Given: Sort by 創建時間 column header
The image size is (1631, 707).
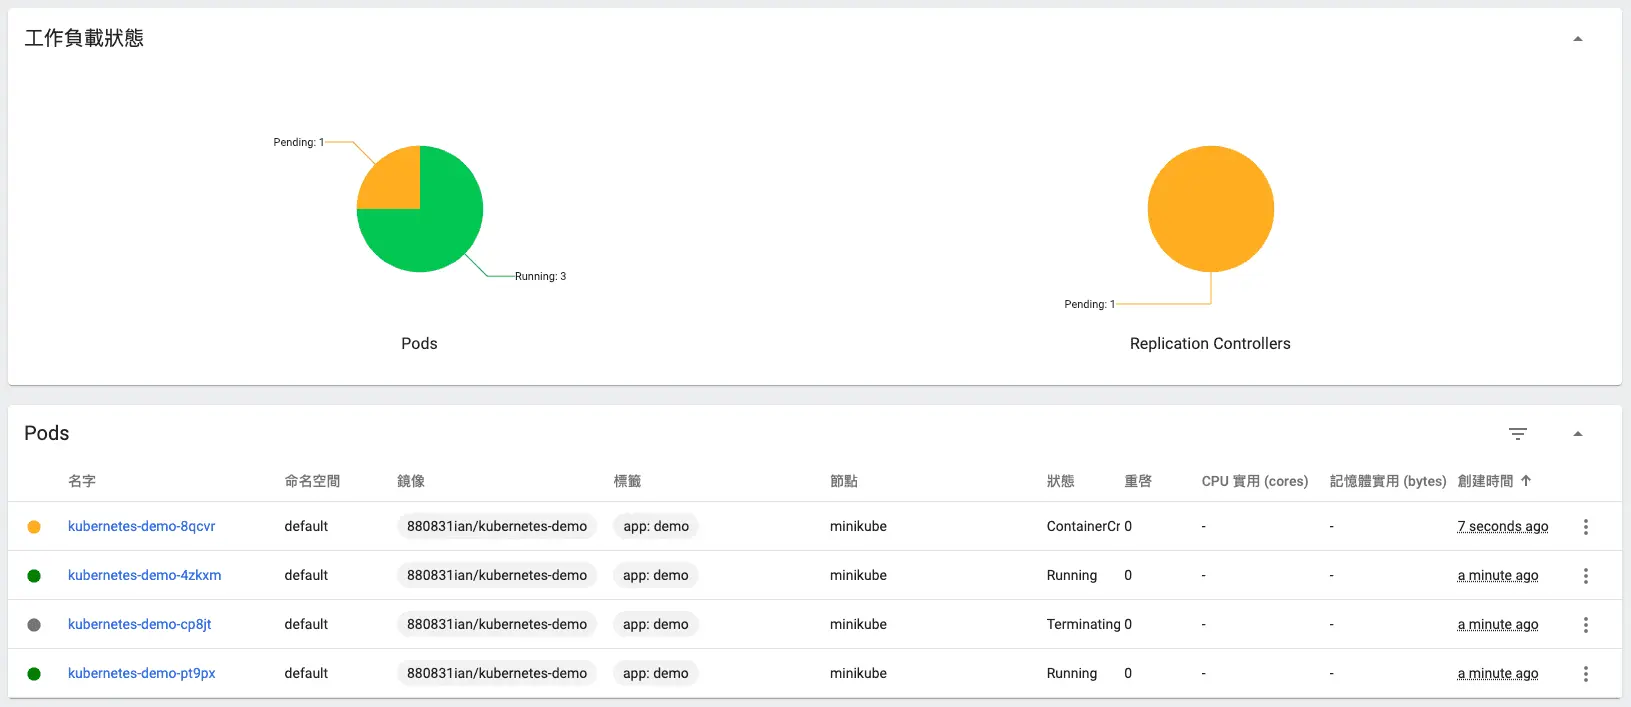Looking at the screenshot, I should (x=1485, y=481).
